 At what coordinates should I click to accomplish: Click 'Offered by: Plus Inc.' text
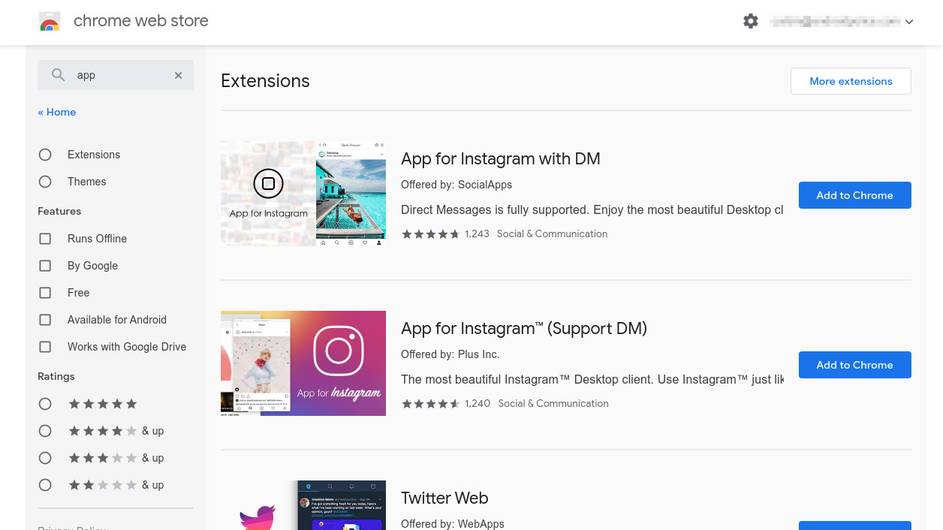coord(450,354)
